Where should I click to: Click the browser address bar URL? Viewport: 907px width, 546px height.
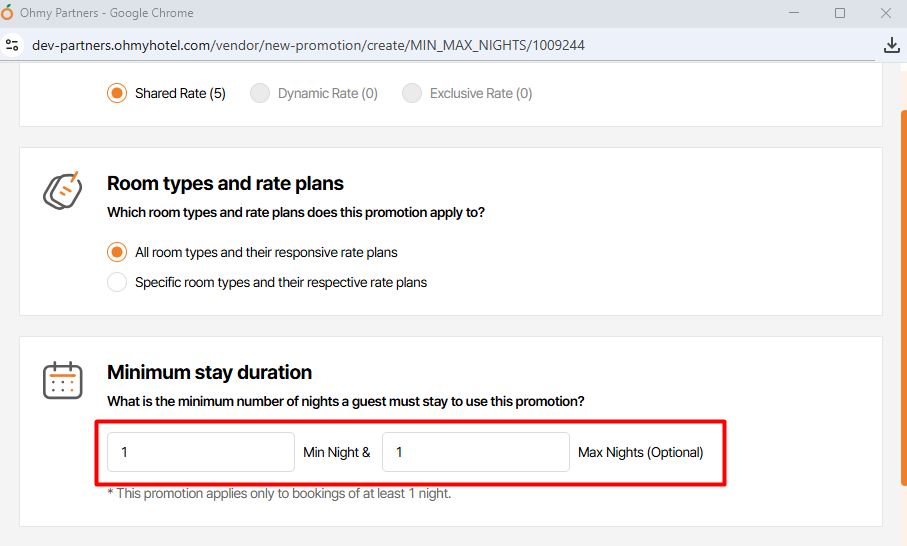[x=308, y=45]
